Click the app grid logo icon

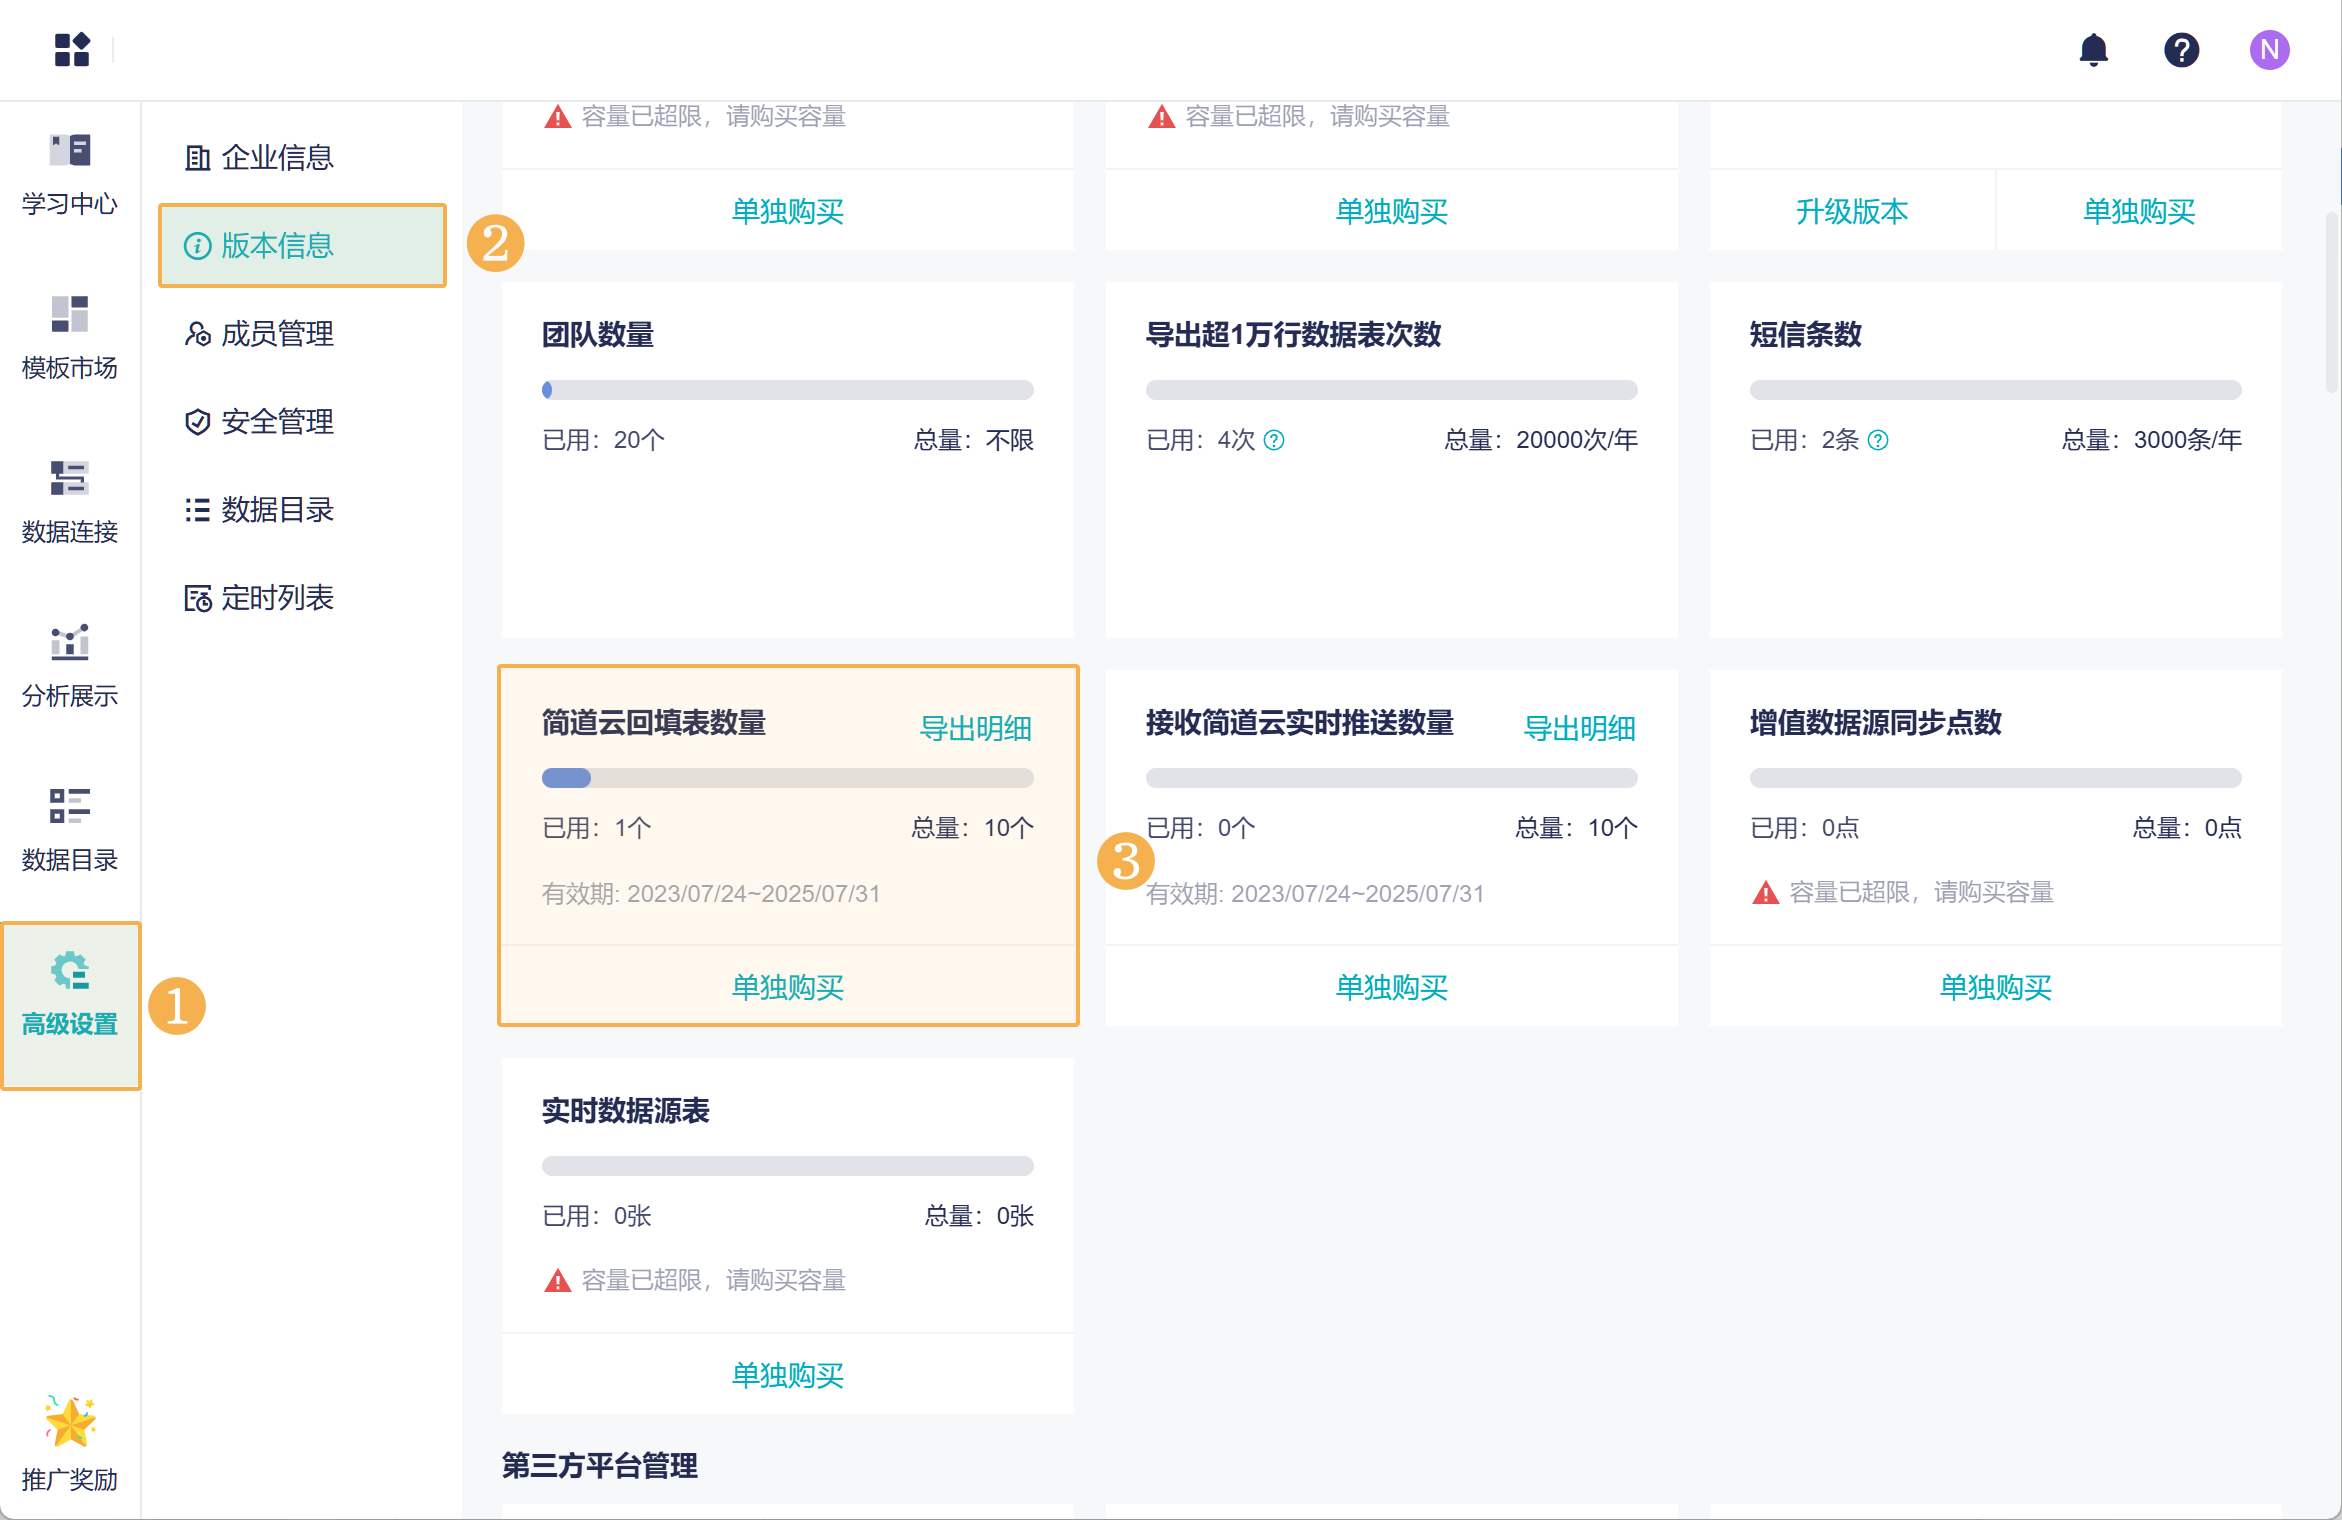tap(72, 50)
